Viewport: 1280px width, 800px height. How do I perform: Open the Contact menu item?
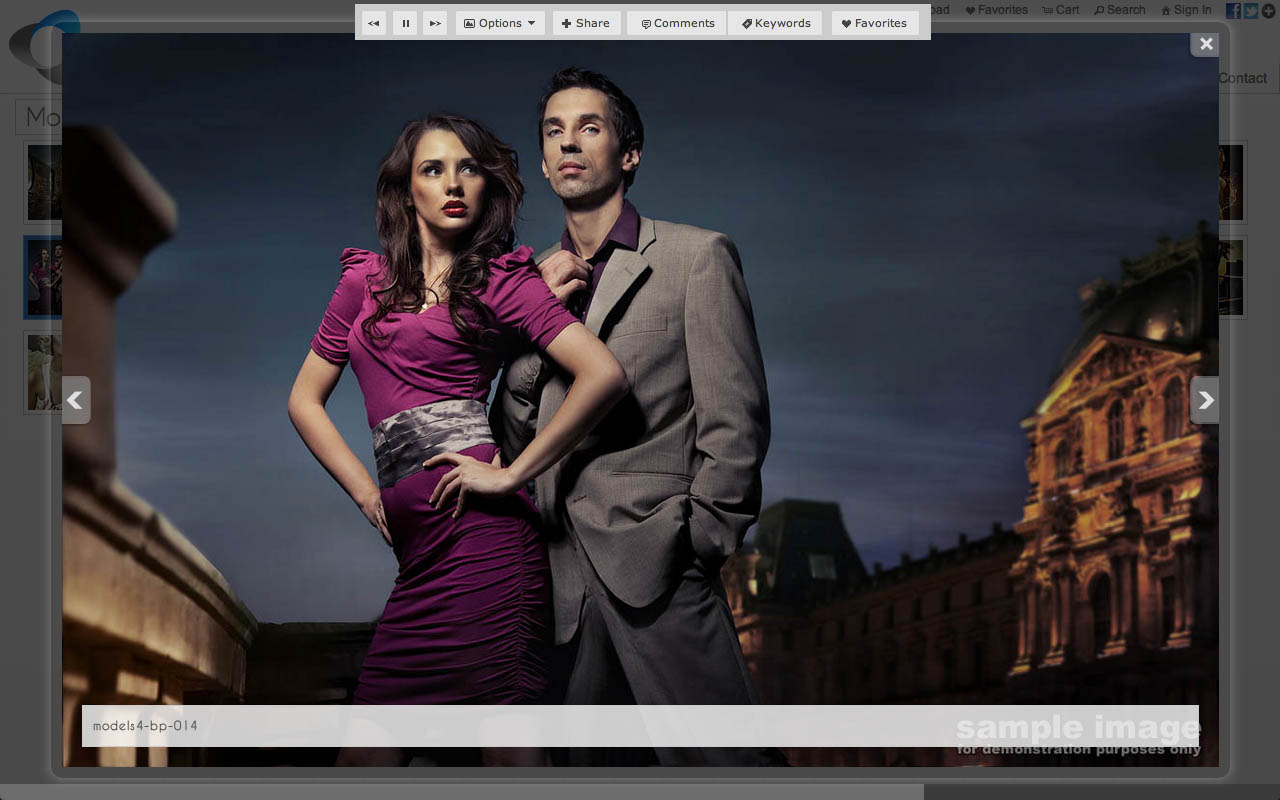pyautogui.click(x=1243, y=78)
